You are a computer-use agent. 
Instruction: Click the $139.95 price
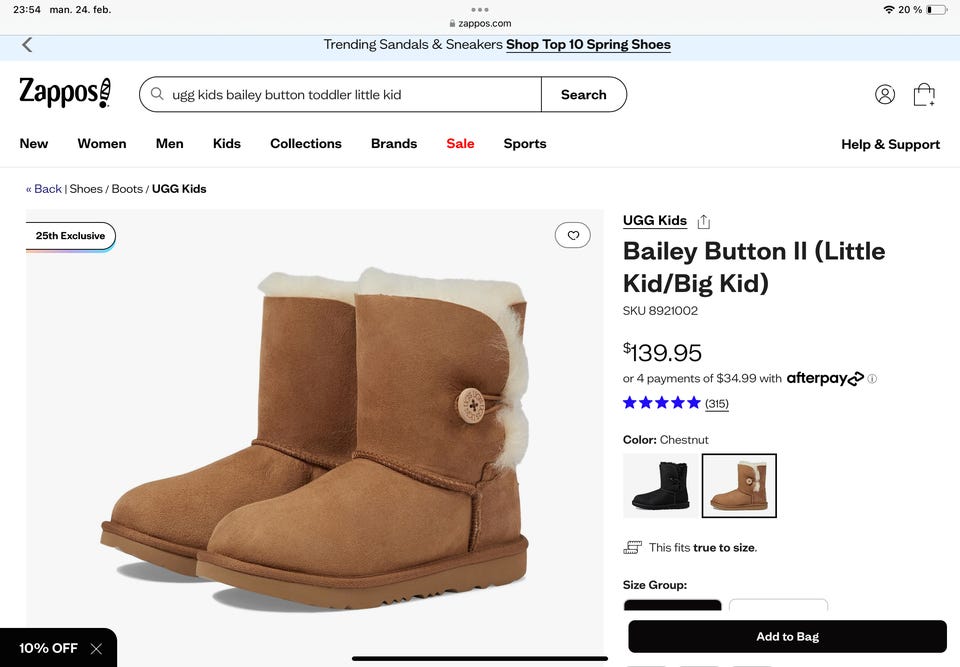coord(662,353)
